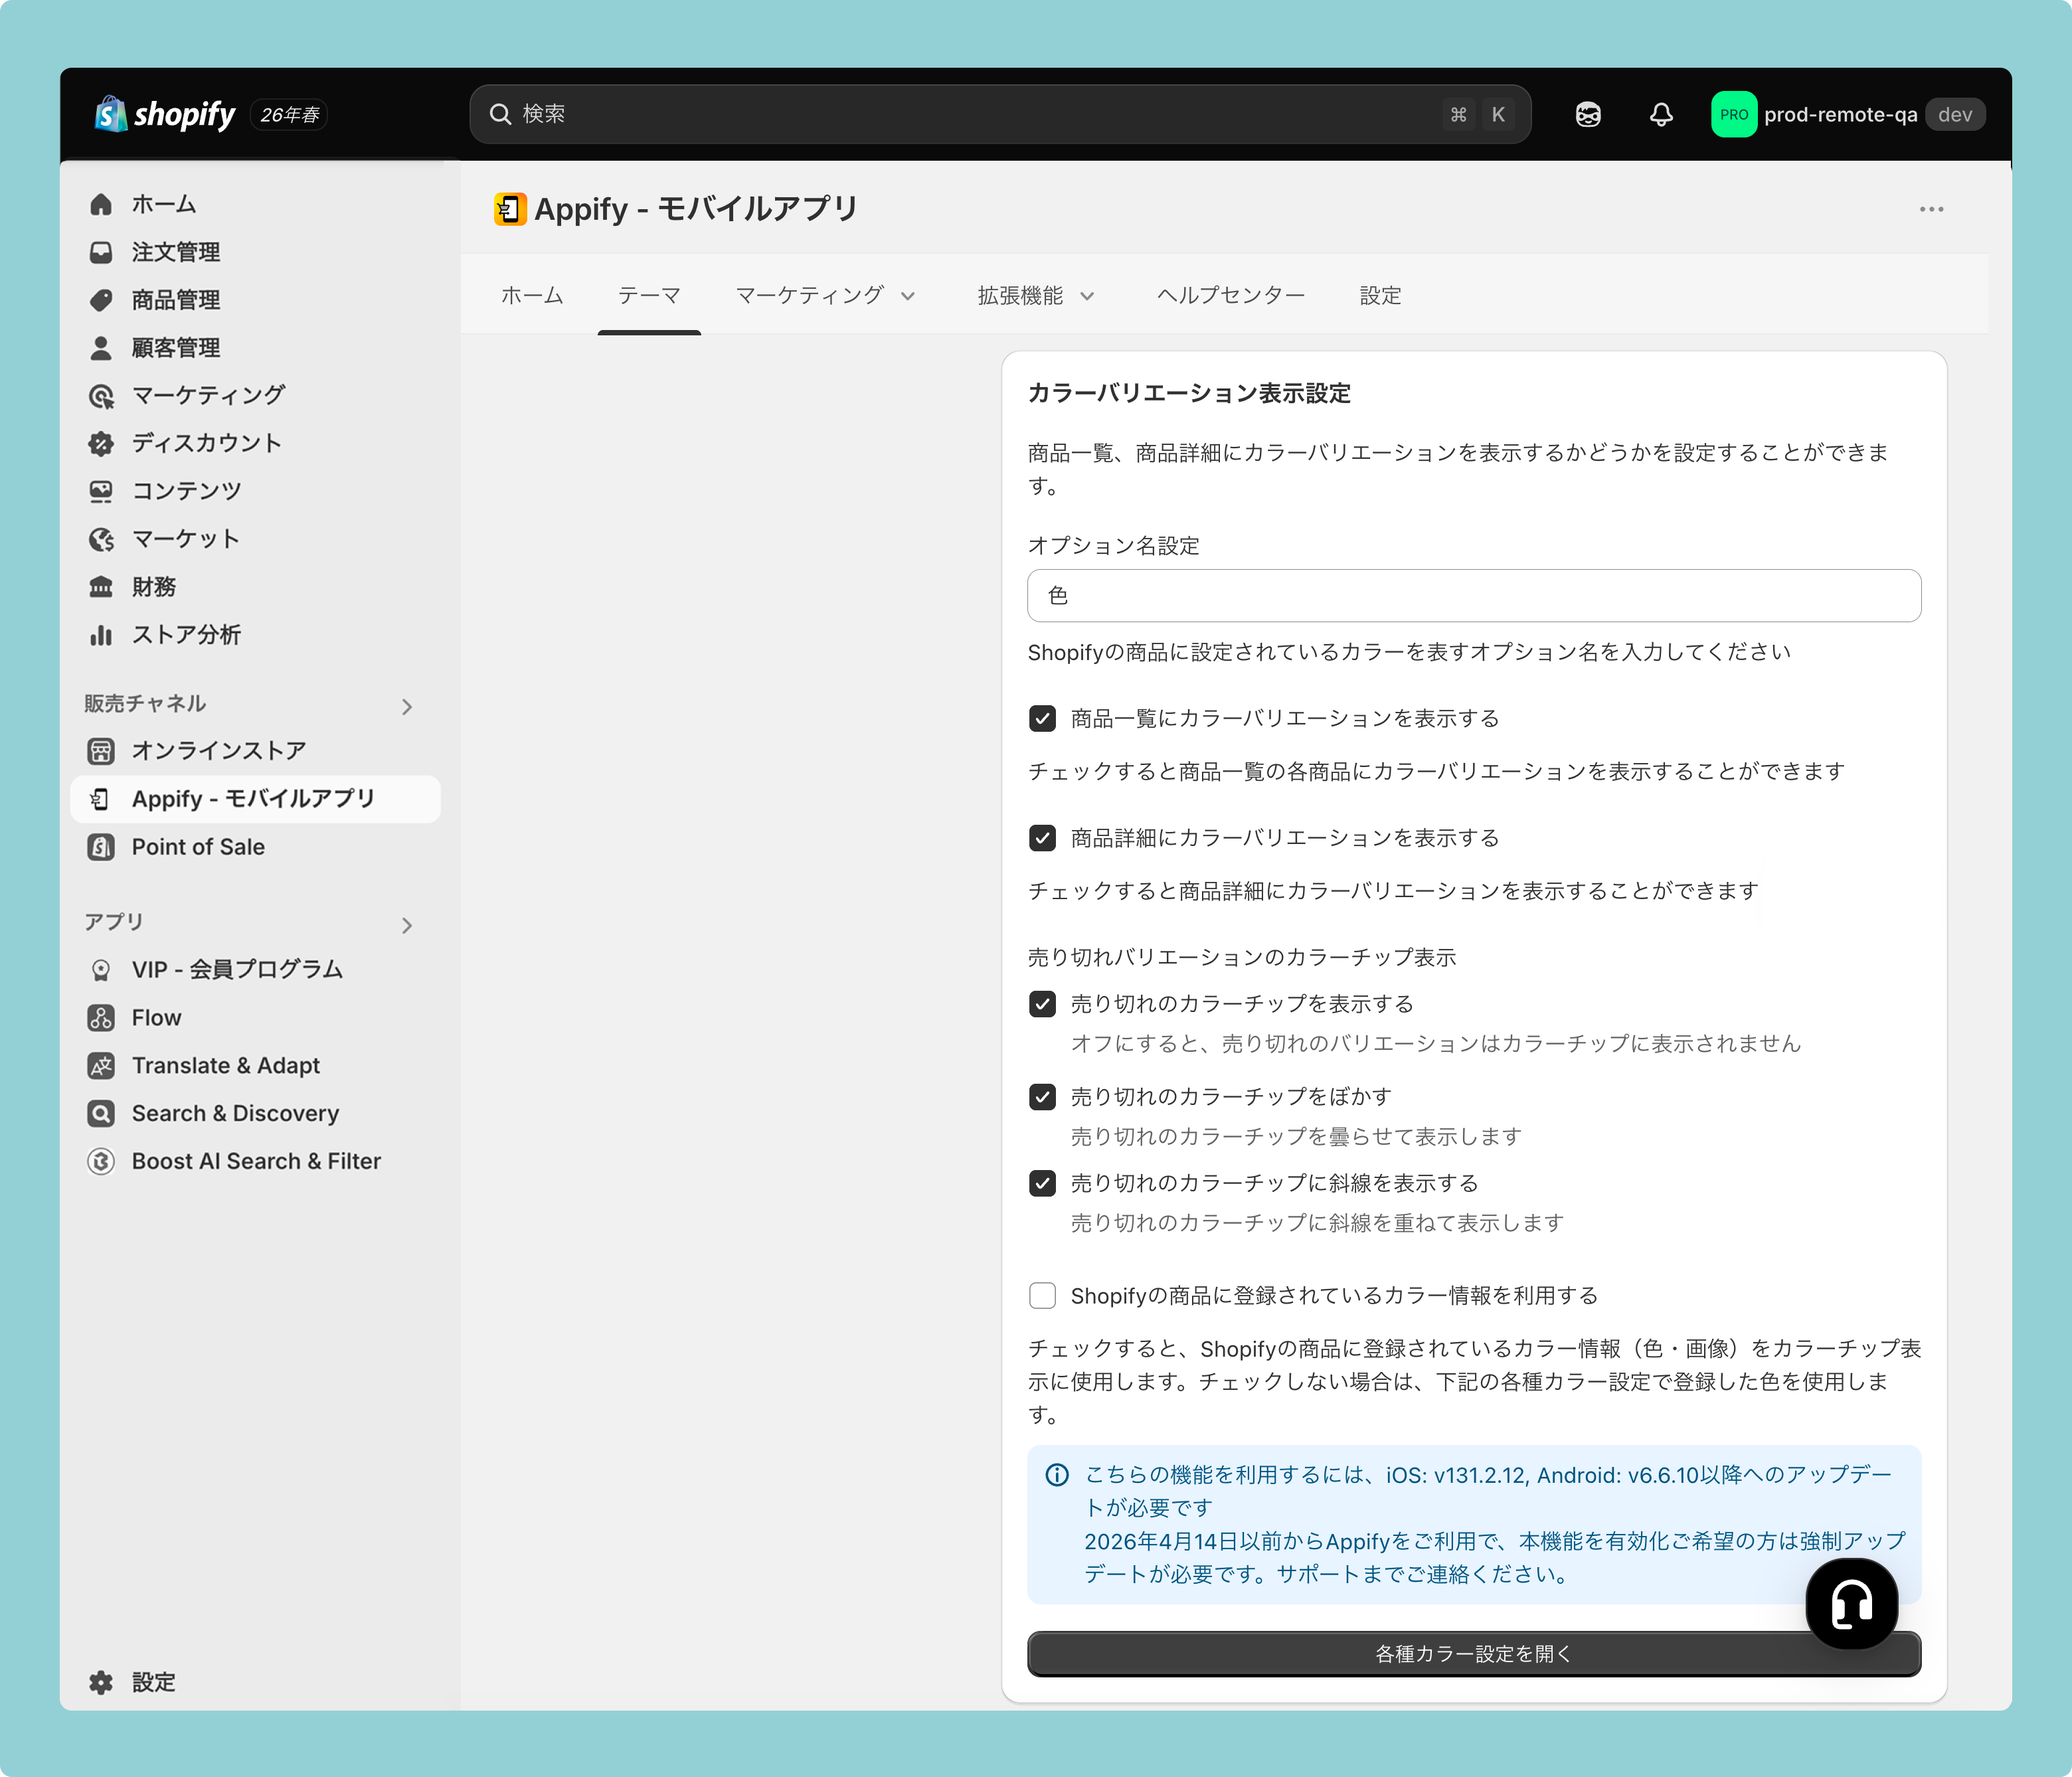The image size is (2072, 1777).
Task: Toggle 売り切れのカラーチップに斜線を表示する checkbox
Action: coord(1042,1184)
